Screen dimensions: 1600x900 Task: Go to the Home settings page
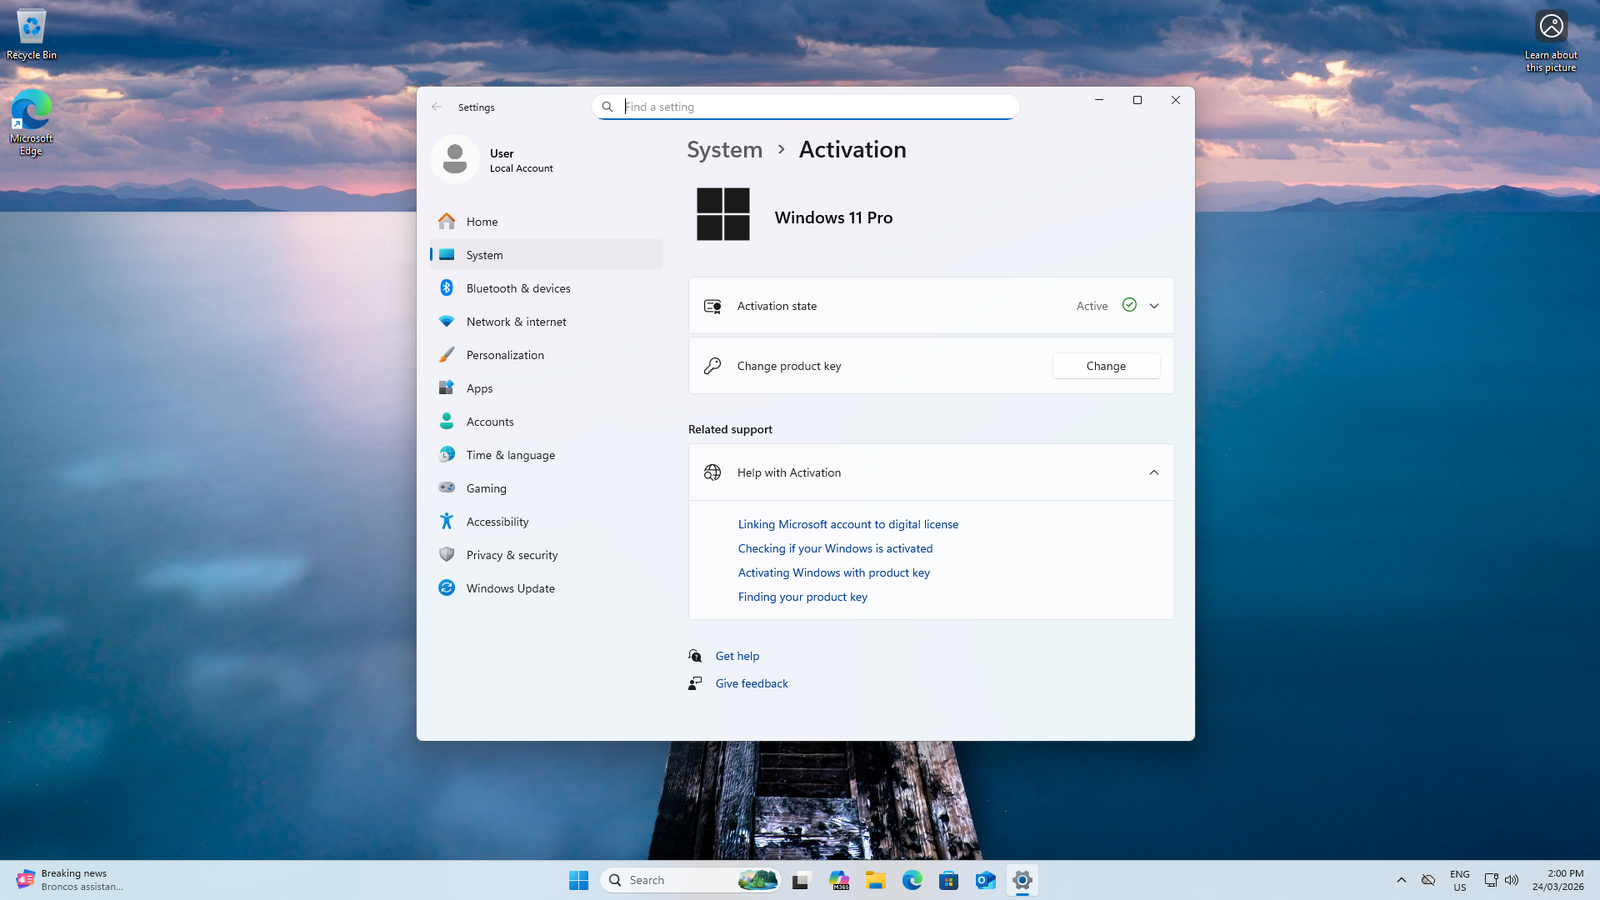click(x=481, y=222)
